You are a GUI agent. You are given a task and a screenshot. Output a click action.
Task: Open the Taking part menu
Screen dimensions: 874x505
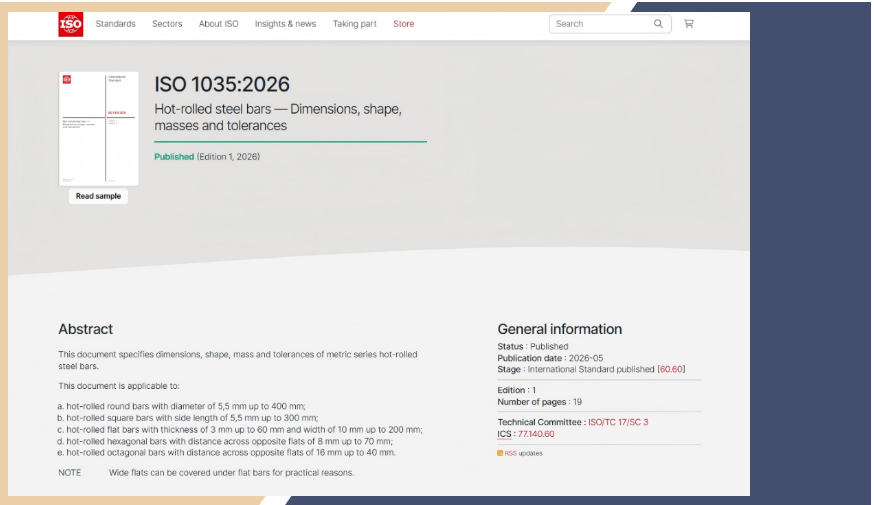click(x=355, y=24)
